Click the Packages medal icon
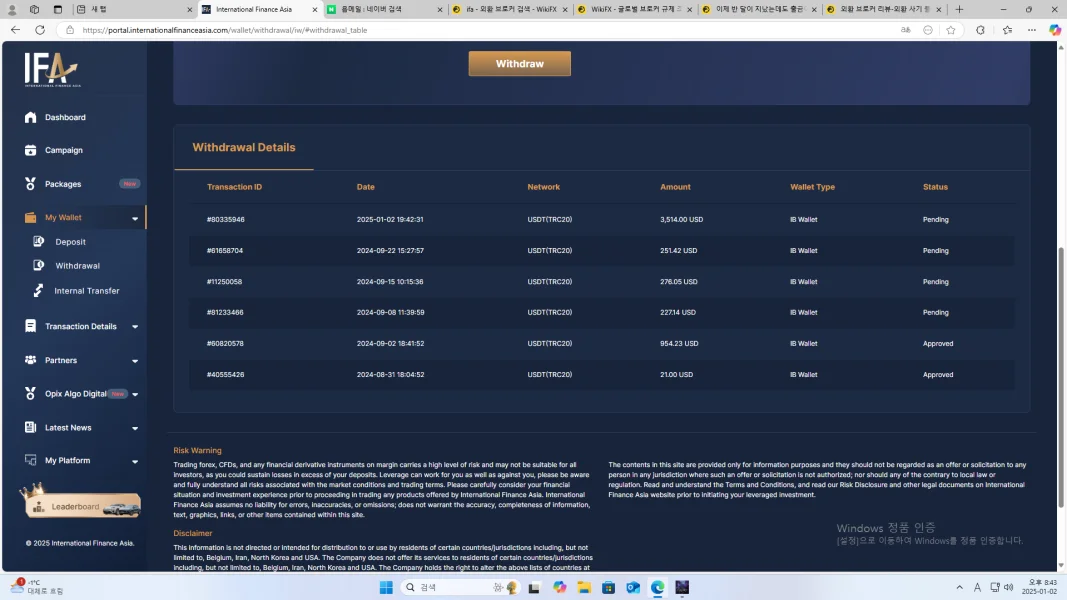This screenshot has height=600, width=1067. point(30,184)
